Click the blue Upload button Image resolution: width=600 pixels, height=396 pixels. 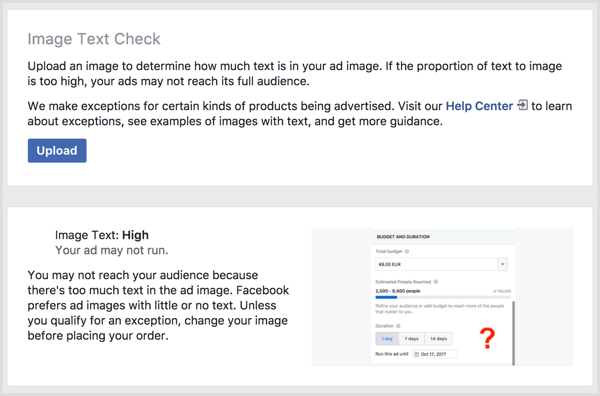57,151
